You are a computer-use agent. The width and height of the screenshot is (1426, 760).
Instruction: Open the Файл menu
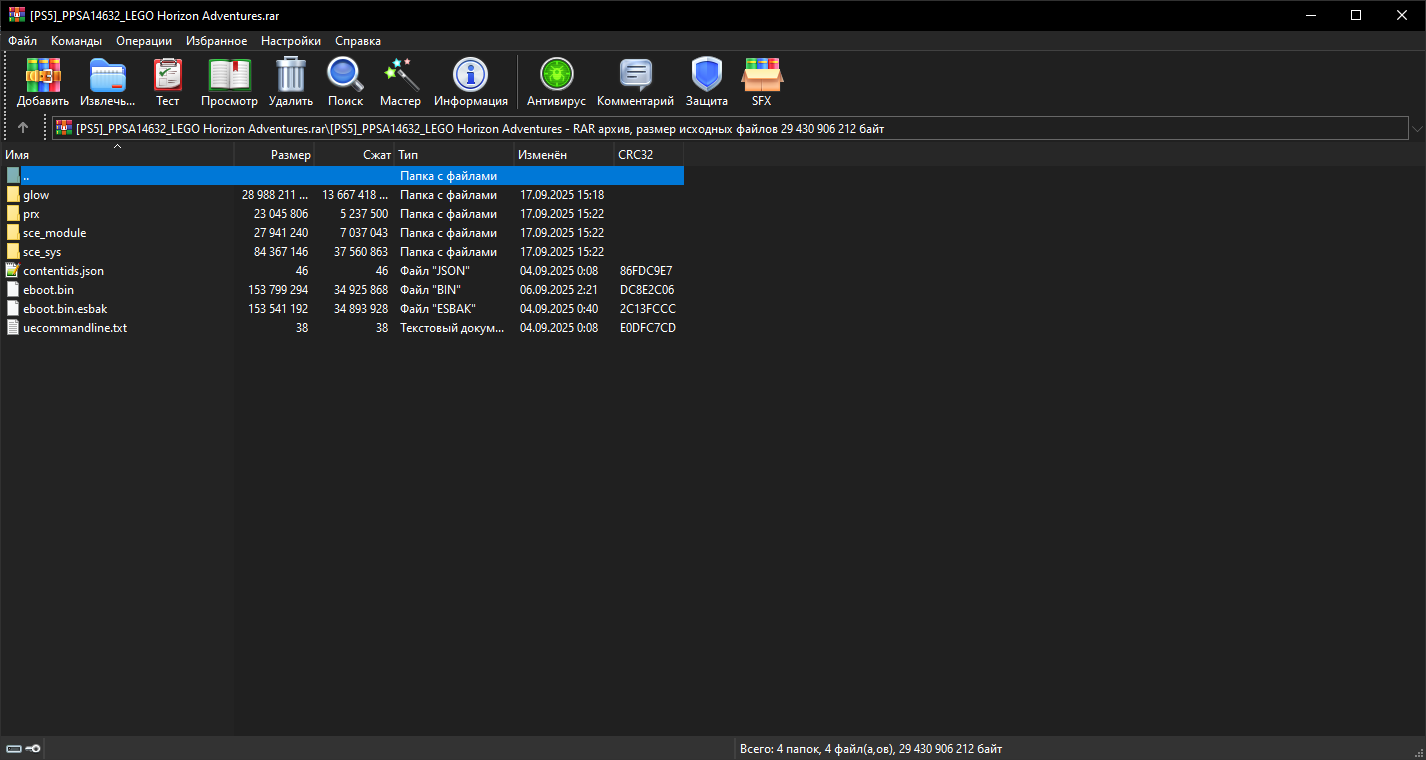[x=22, y=41]
